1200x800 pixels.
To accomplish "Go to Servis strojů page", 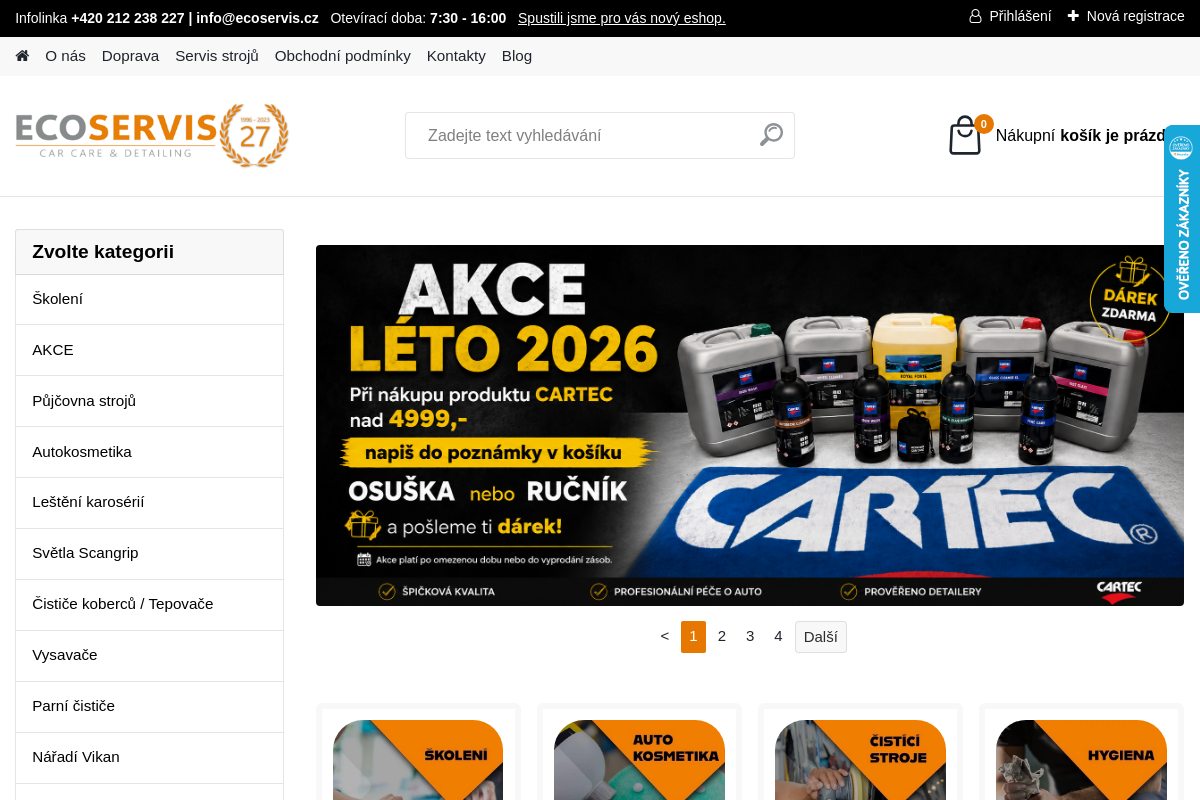I will point(217,56).
